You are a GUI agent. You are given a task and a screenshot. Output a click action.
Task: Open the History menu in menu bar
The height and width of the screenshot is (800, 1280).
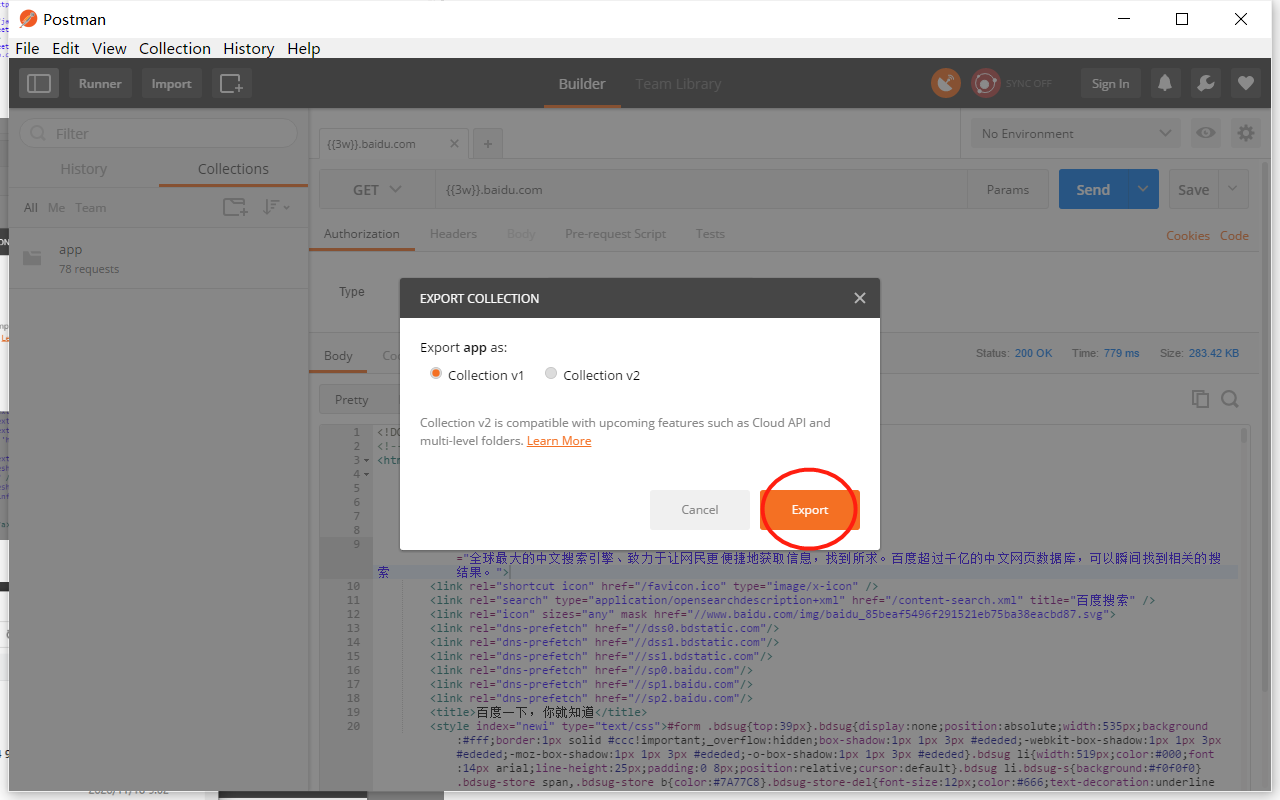coord(249,48)
